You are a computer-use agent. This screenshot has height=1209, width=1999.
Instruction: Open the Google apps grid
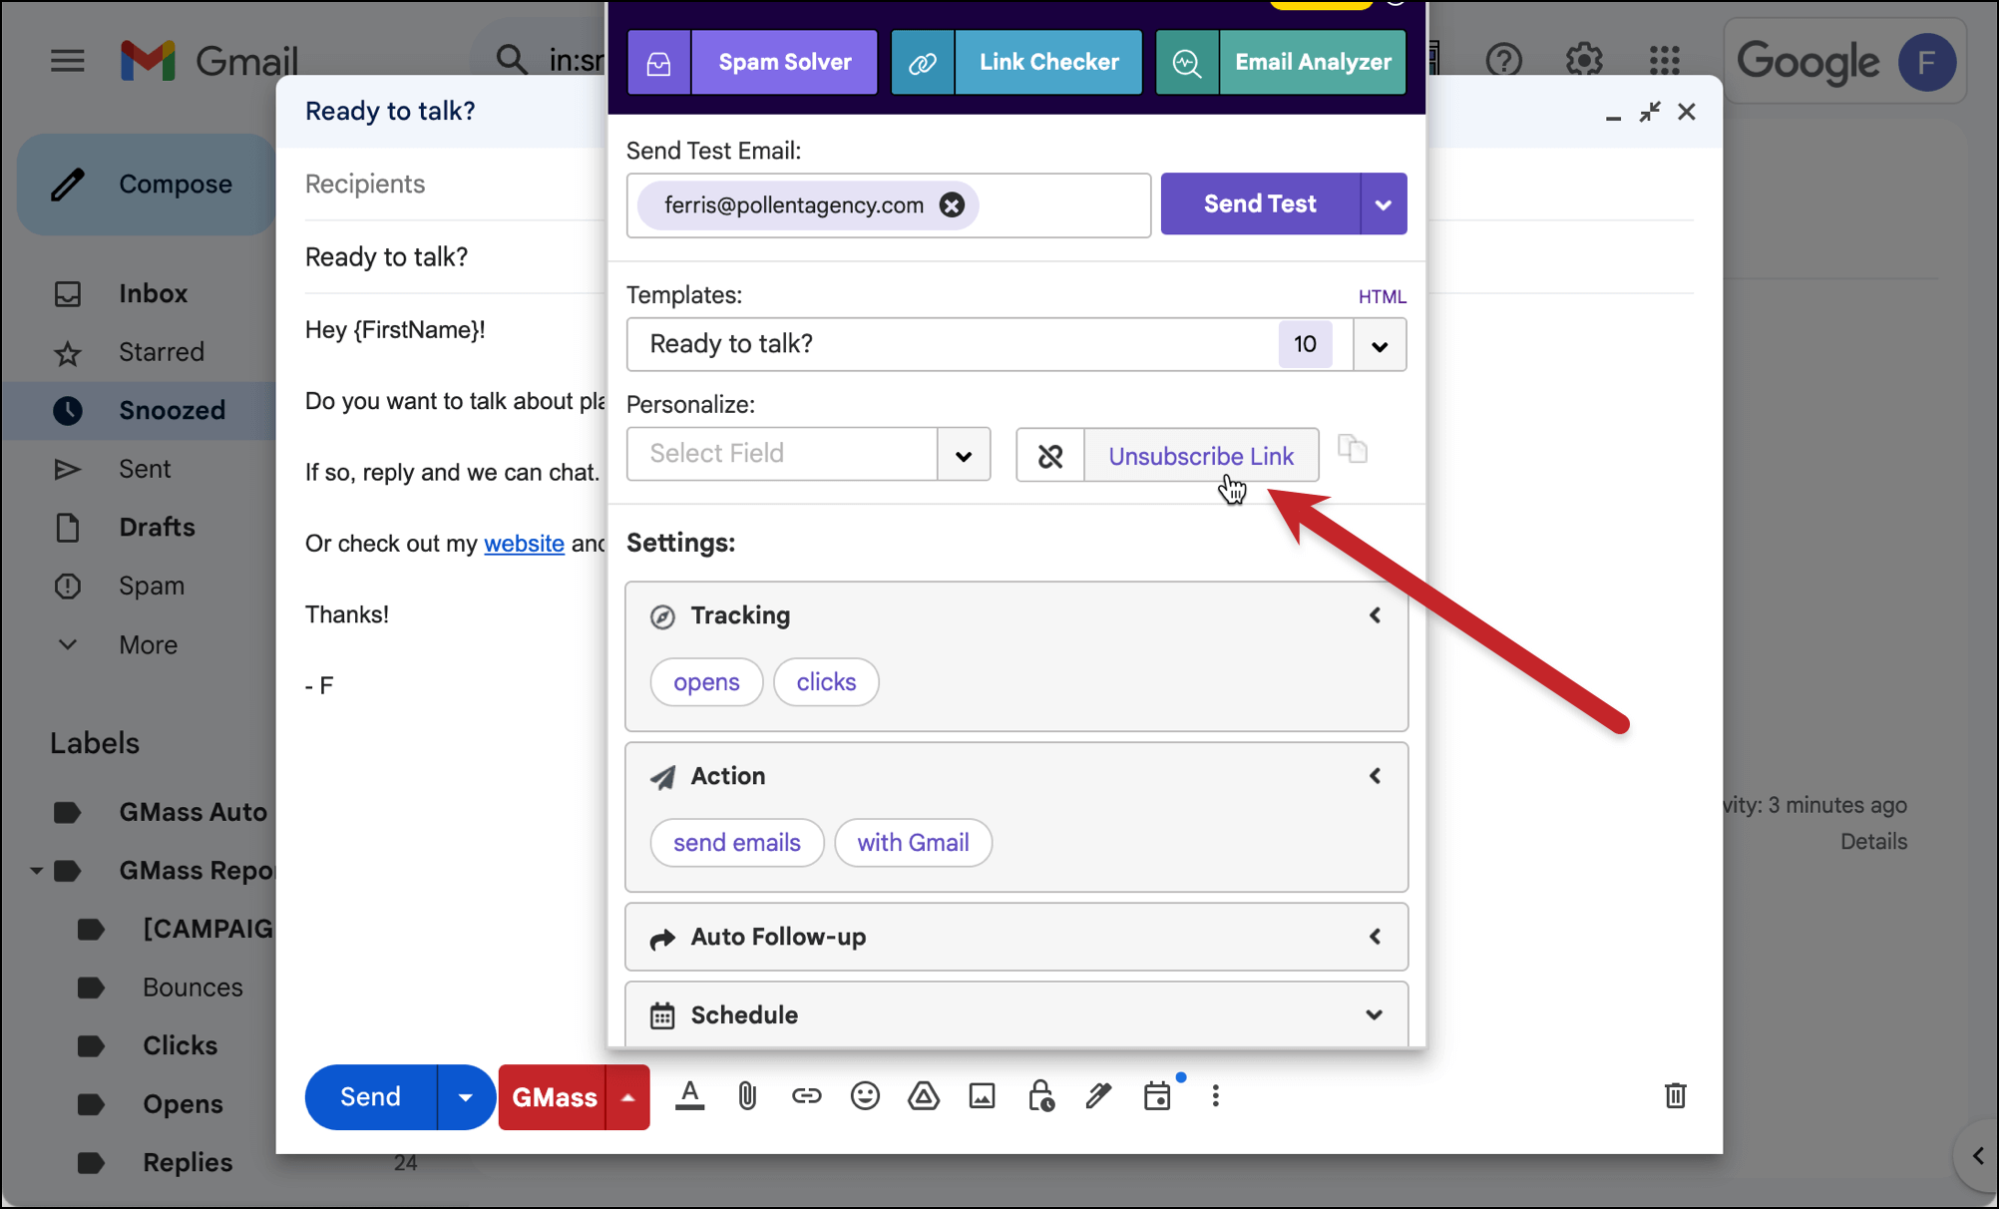click(x=1665, y=61)
